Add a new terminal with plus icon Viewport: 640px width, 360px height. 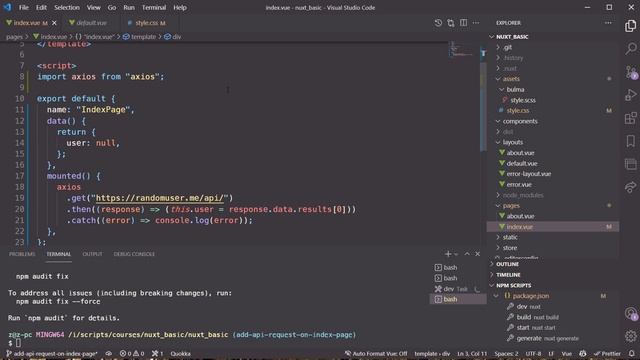coord(448,254)
